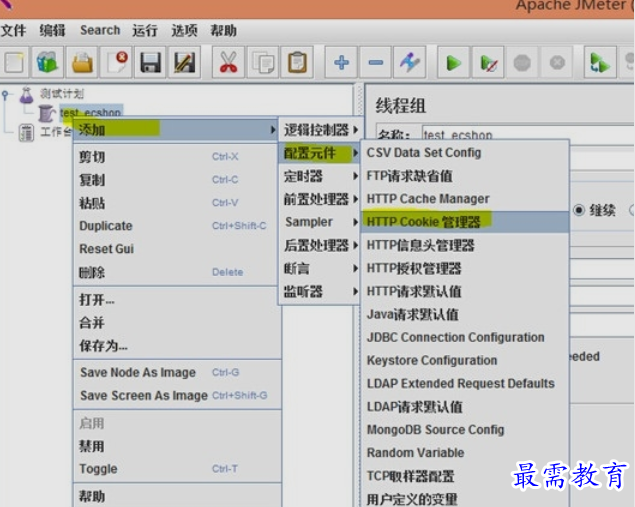This screenshot has width=635, height=507.
Task: Open the 文件 menu
Action: point(13,30)
